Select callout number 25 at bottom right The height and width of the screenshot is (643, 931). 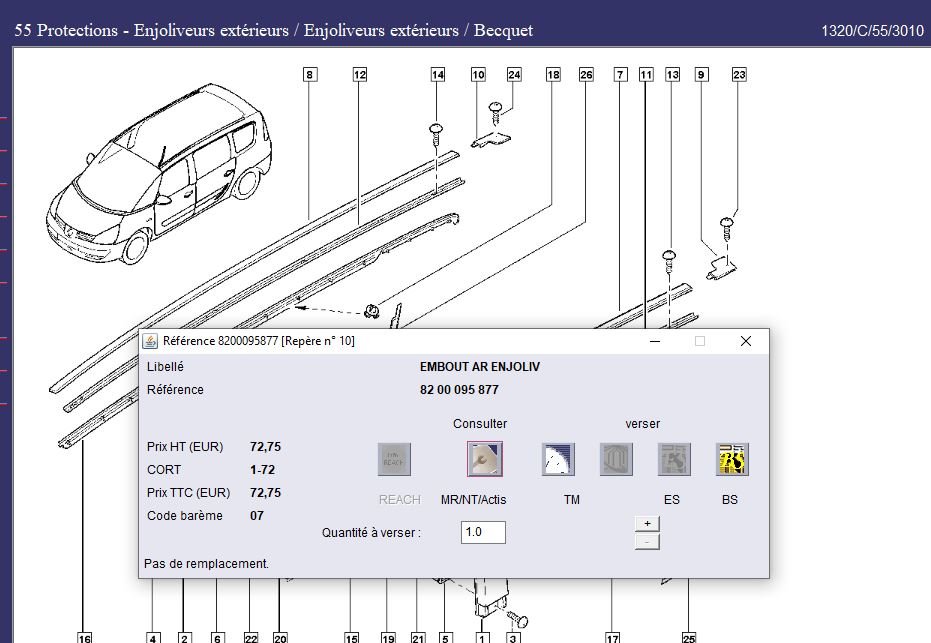[x=688, y=637]
